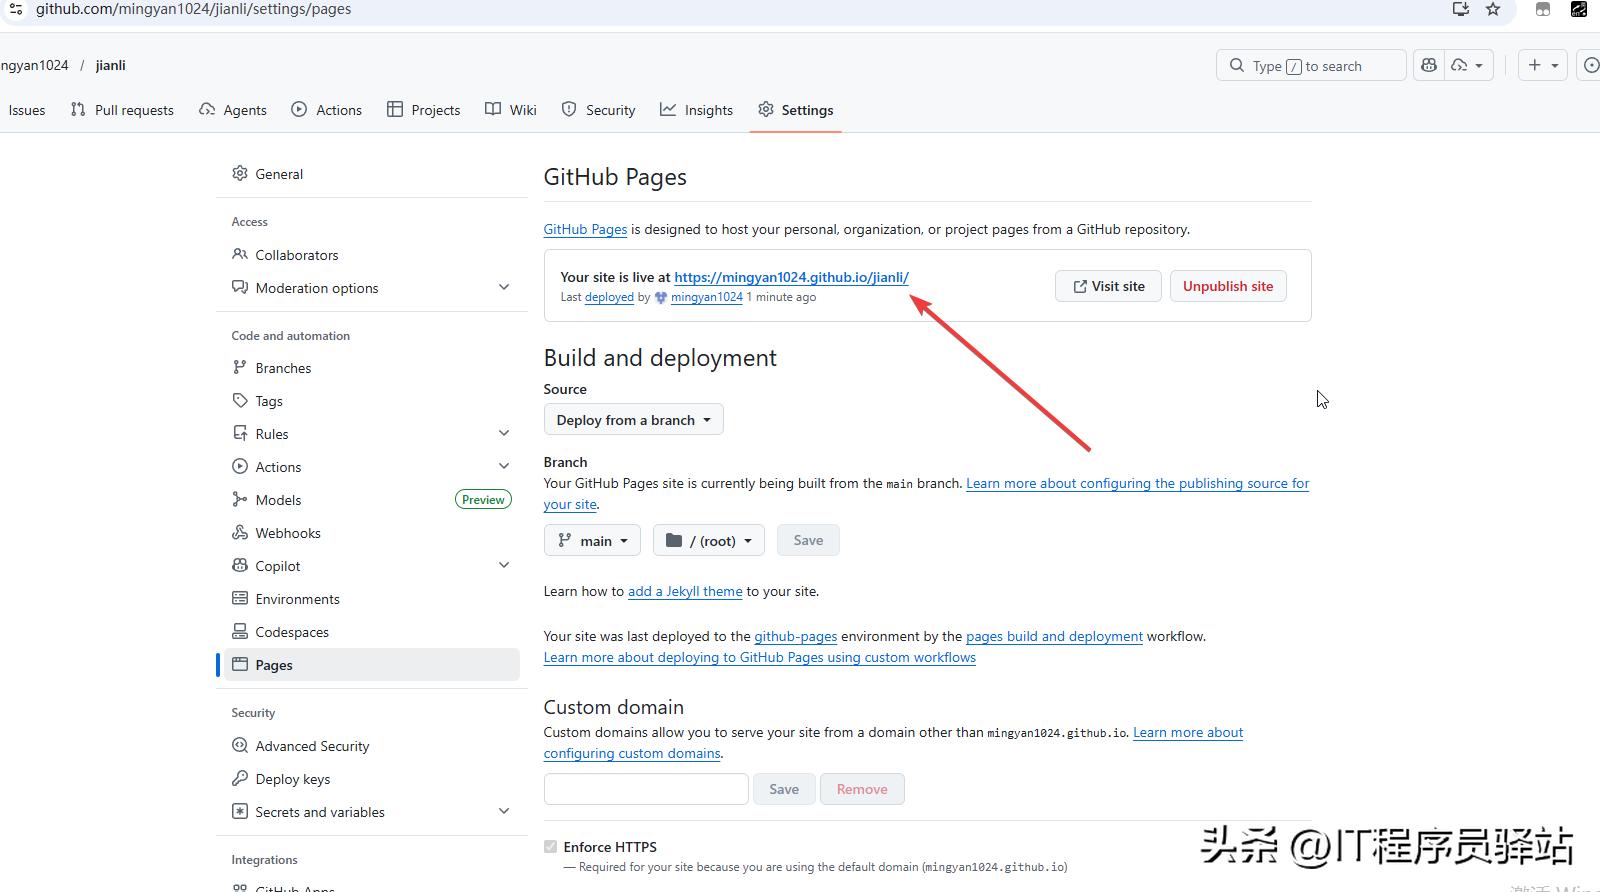Expand the Rules sidebar section

coord(504,434)
